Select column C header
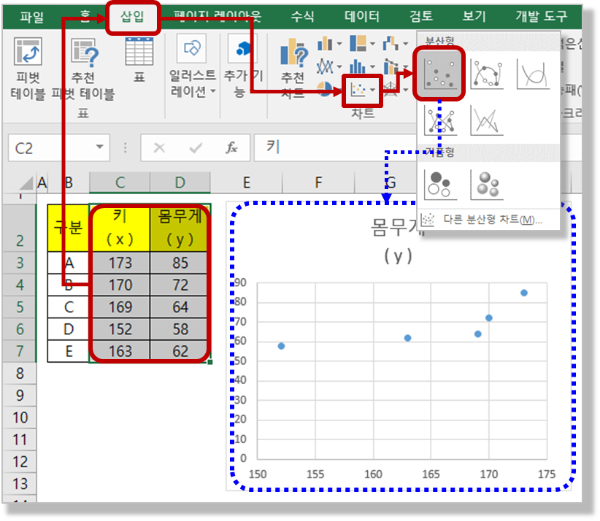 pos(120,182)
